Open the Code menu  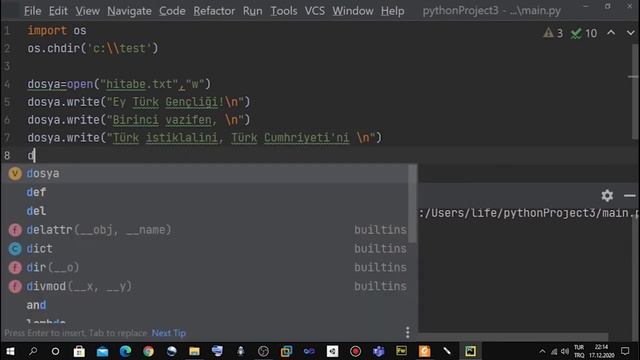coord(172,11)
